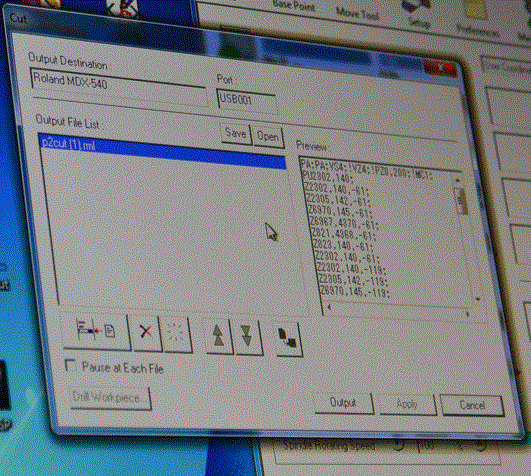This screenshot has width=531, height=476.
Task: Click preview scroll down arrow
Action: (x=478, y=299)
